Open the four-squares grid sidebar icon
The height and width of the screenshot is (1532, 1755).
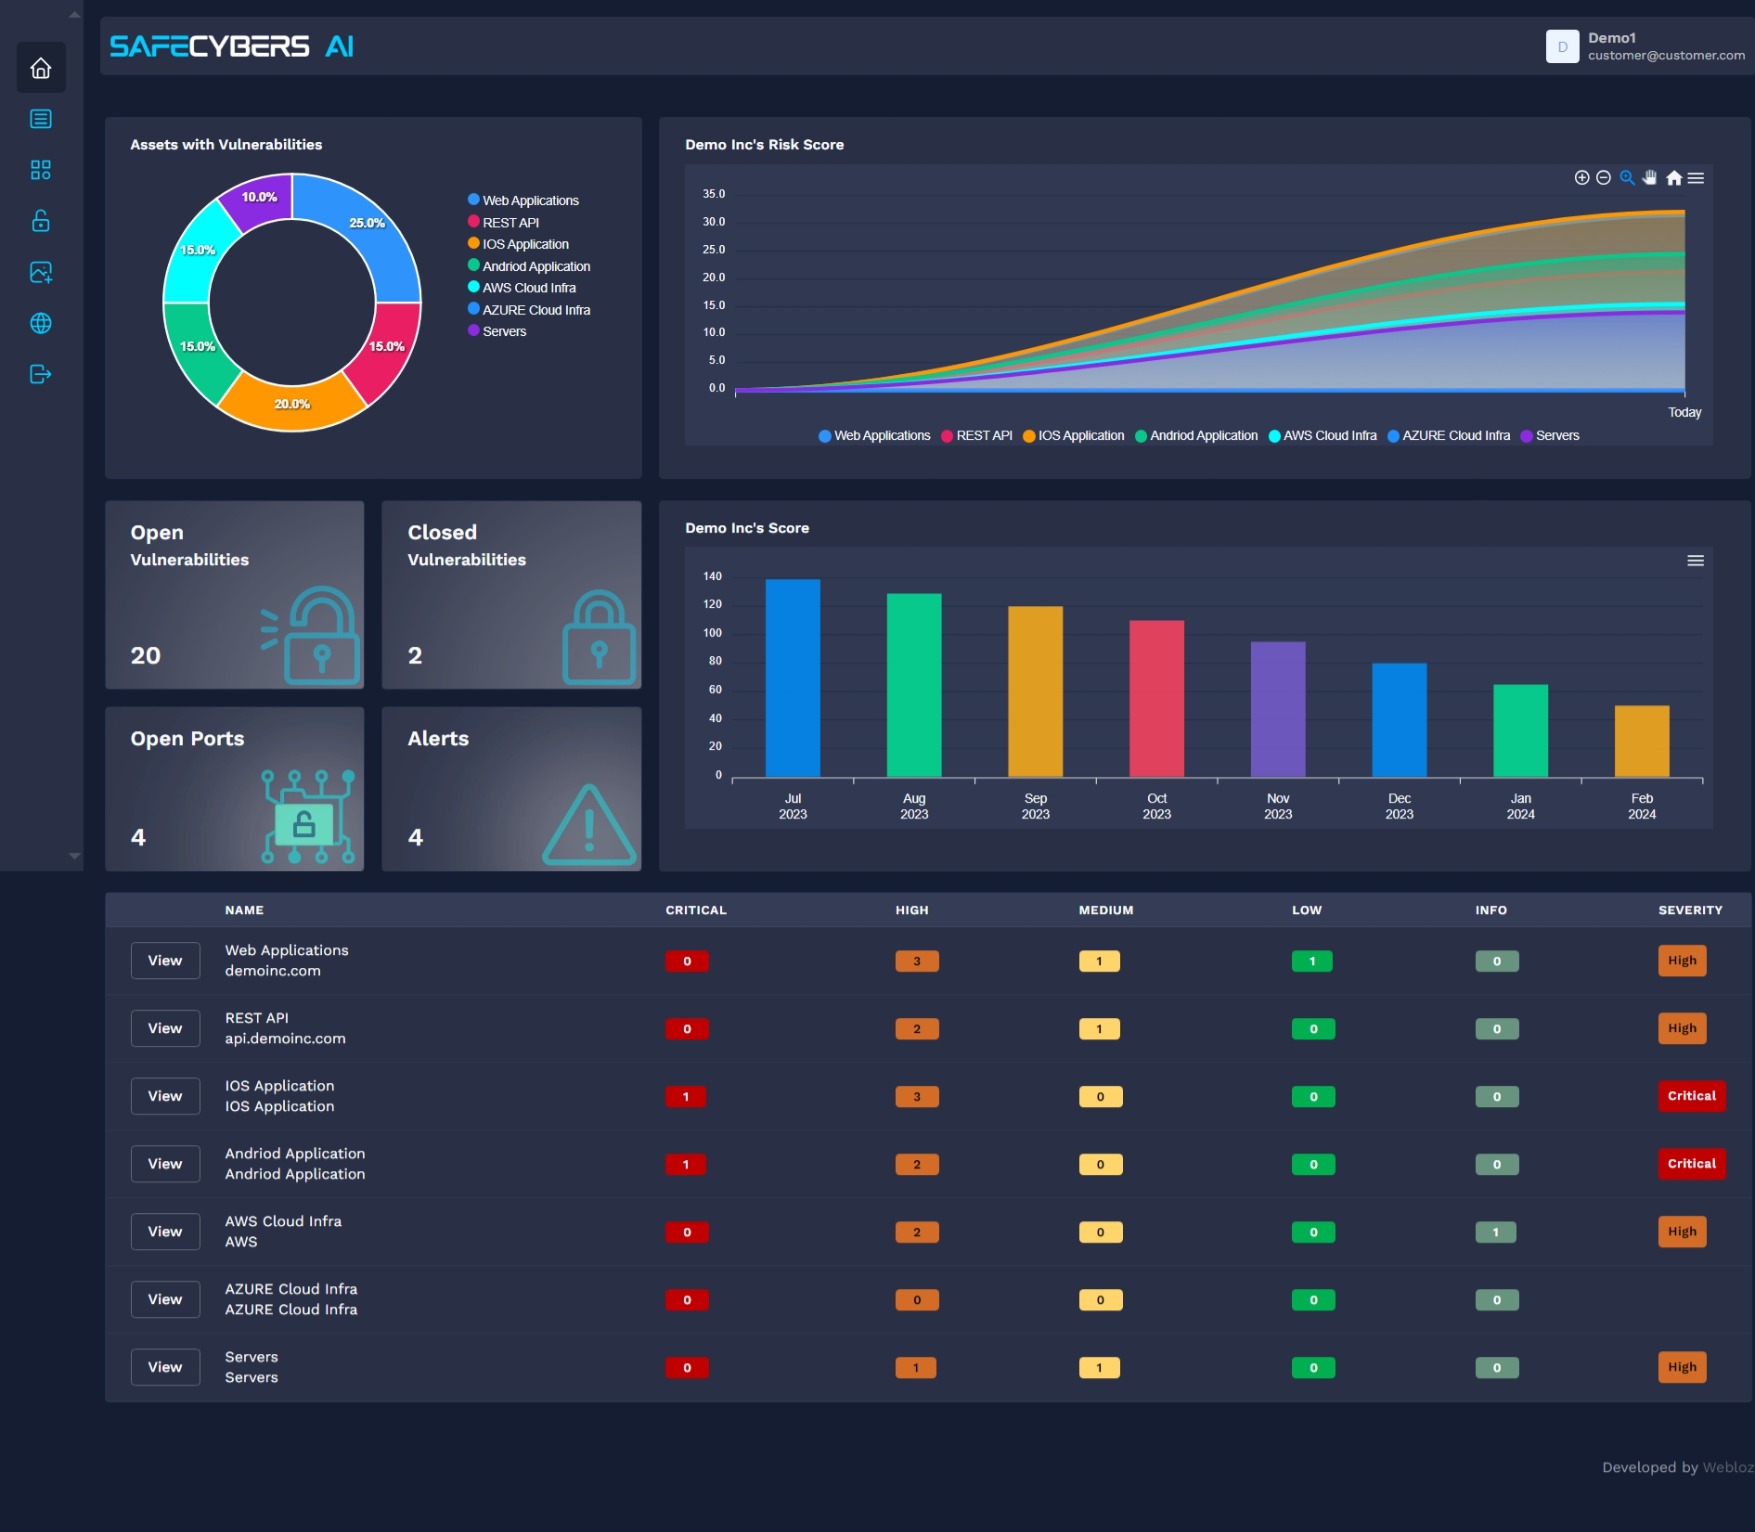(41, 170)
